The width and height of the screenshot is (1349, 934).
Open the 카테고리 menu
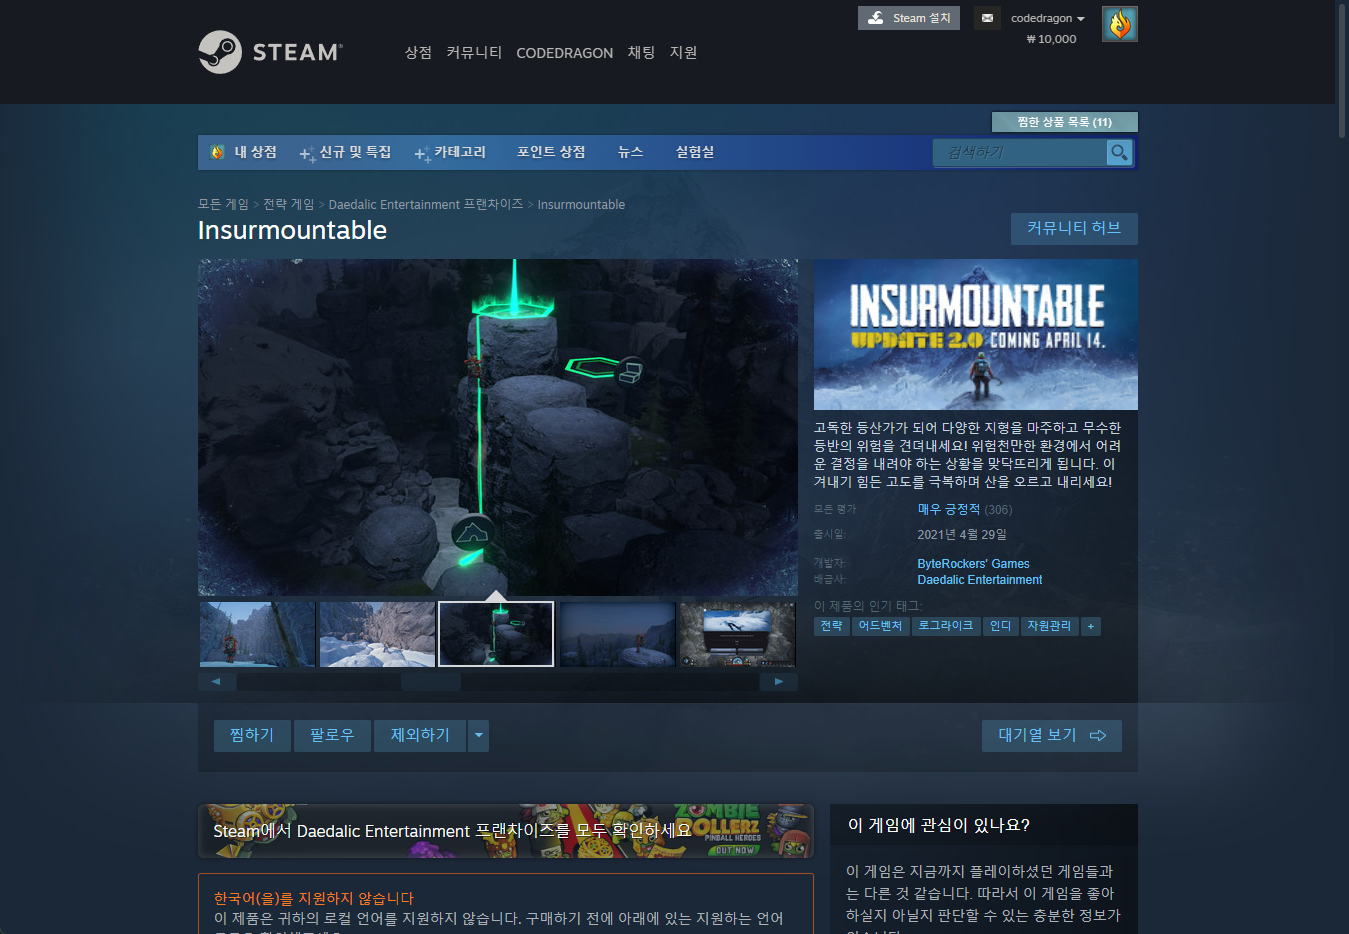coord(450,152)
